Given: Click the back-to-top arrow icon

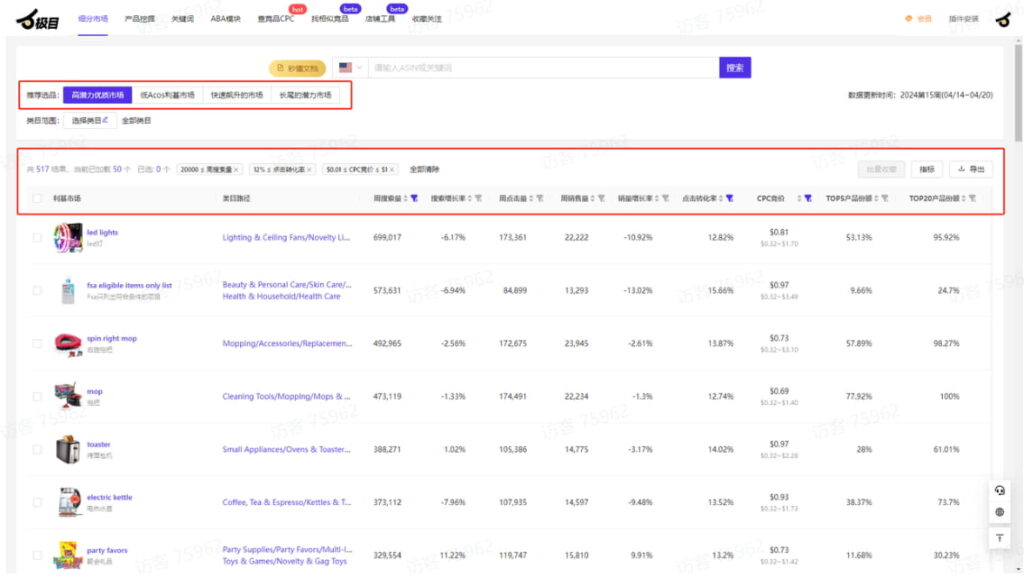Looking at the screenshot, I should pyautogui.click(x=999, y=538).
